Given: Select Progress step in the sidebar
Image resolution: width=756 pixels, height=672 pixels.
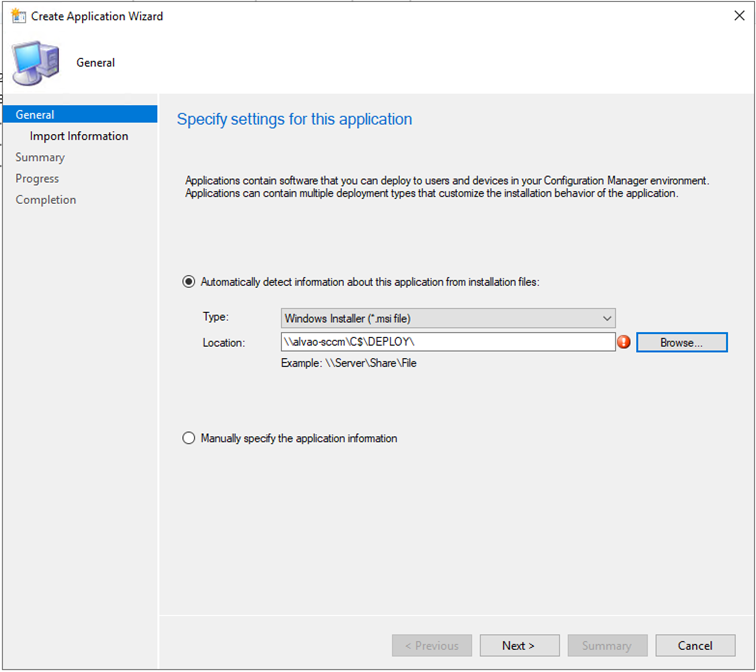Looking at the screenshot, I should (37, 178).
